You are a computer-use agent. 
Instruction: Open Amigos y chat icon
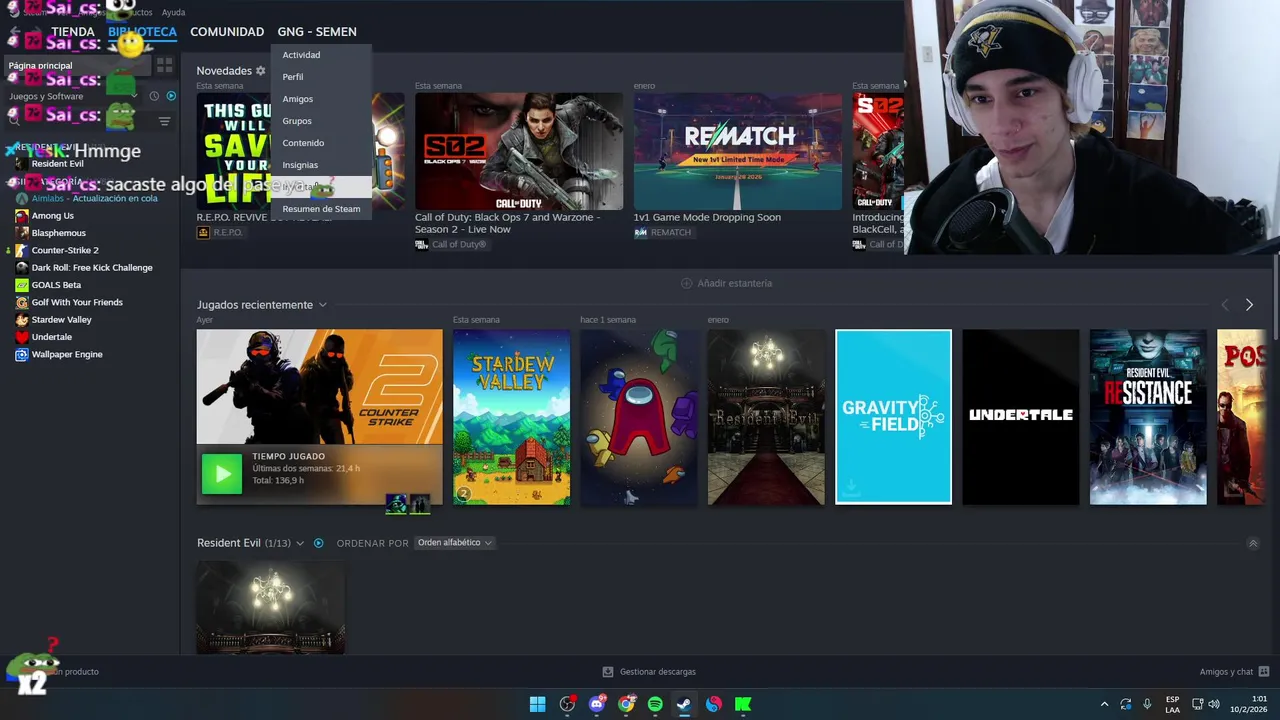point(1264,672)
